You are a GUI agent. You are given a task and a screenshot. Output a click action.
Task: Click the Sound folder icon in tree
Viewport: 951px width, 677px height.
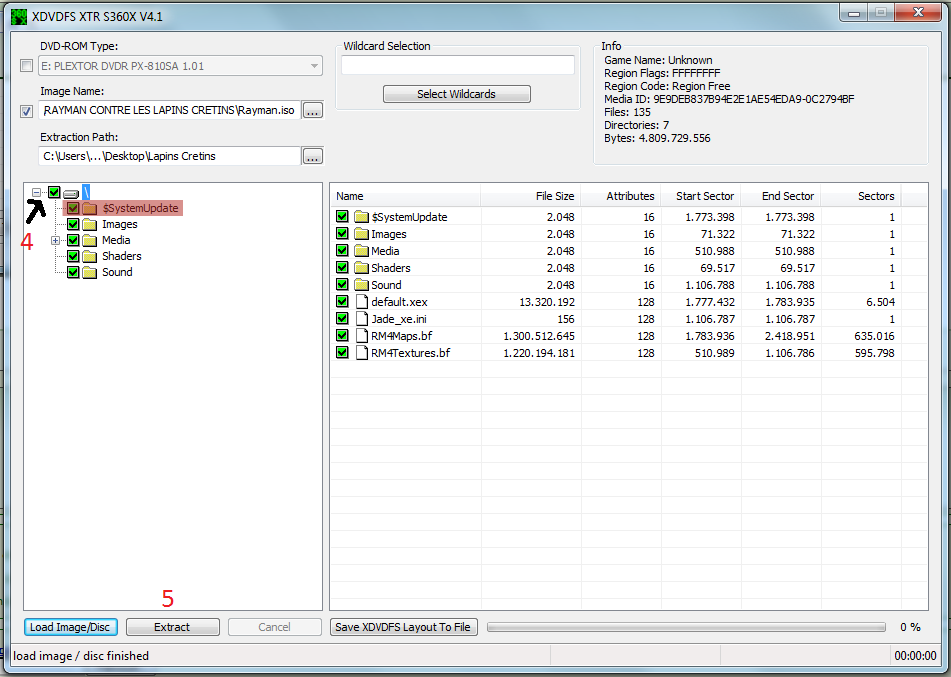90,272
